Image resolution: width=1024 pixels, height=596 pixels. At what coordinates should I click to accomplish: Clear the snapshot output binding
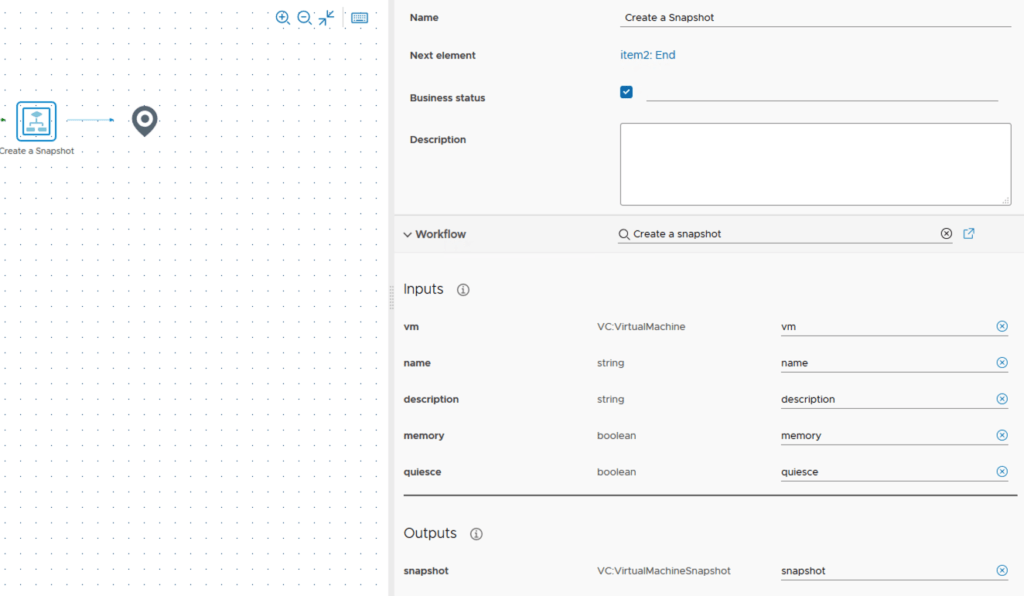click(x=1002, y=571)
